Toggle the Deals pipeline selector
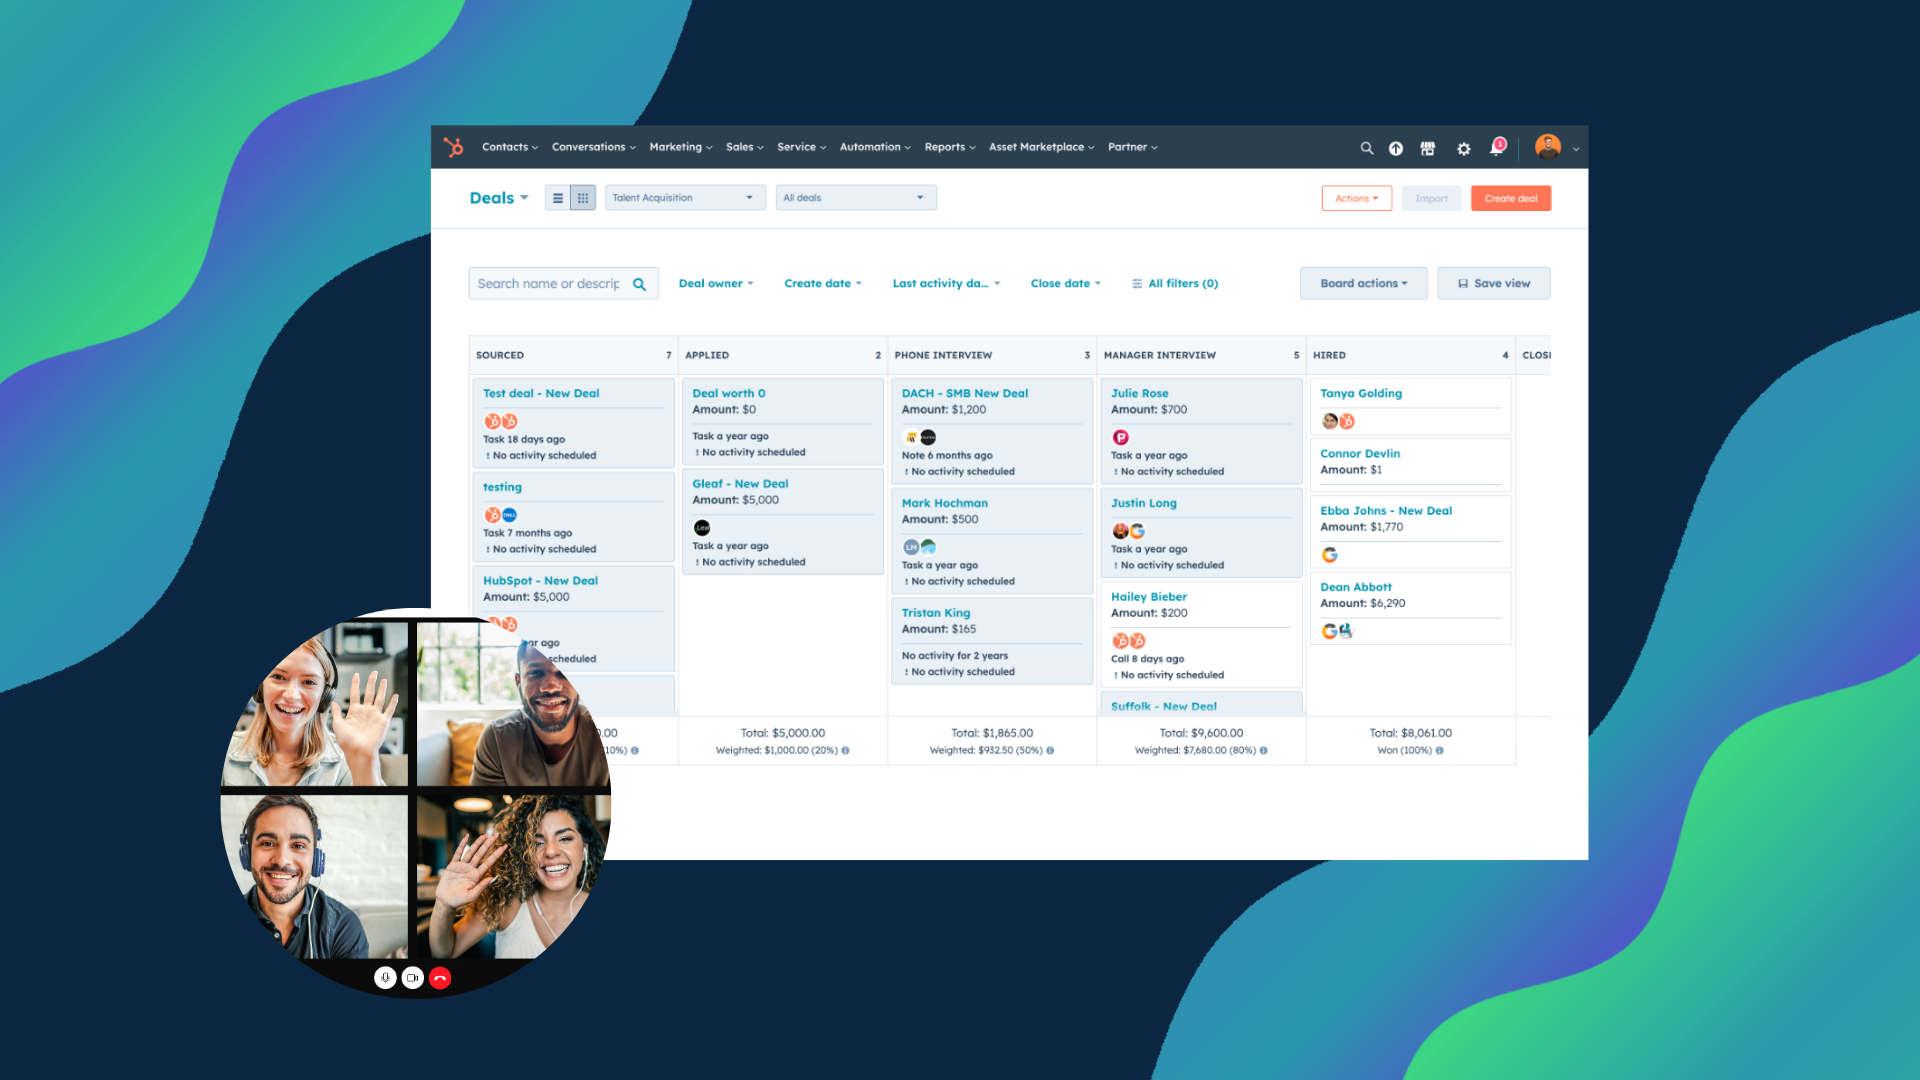This screenshot has height=1080, width=1920. 680,198
